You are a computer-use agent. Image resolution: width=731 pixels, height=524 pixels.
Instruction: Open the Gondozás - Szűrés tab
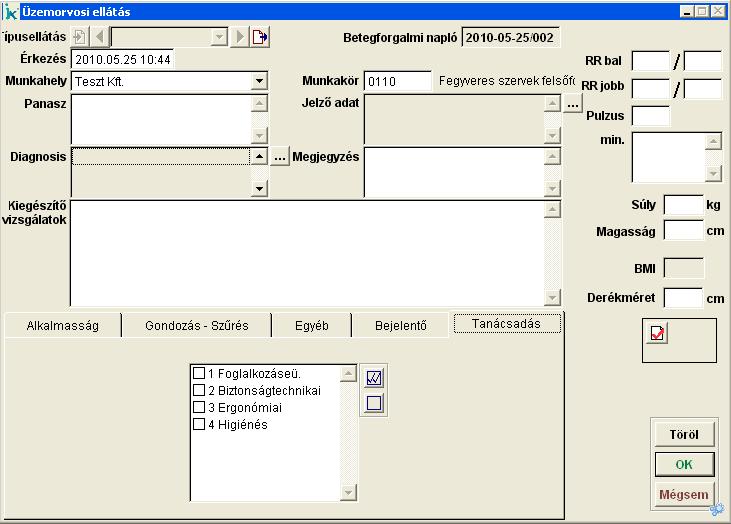click(x=196, y=325)
